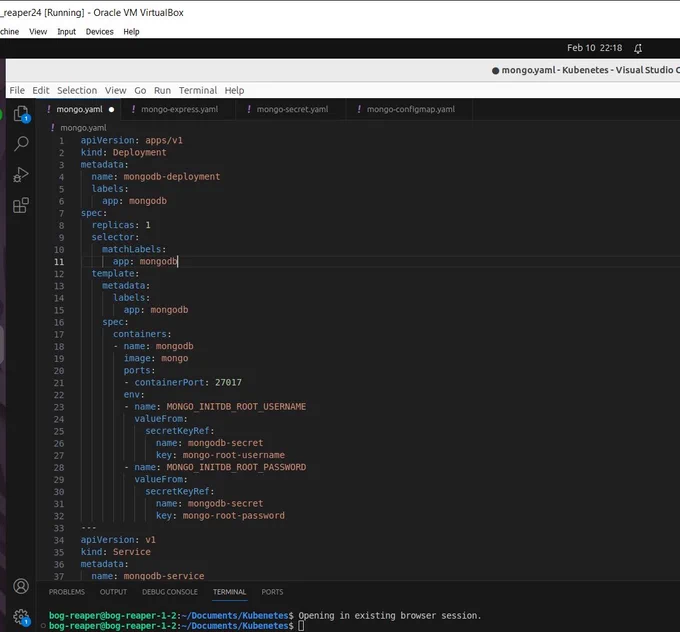
Task: Click 'key: mongo-root-password' line
Action: tap(220, 516)
